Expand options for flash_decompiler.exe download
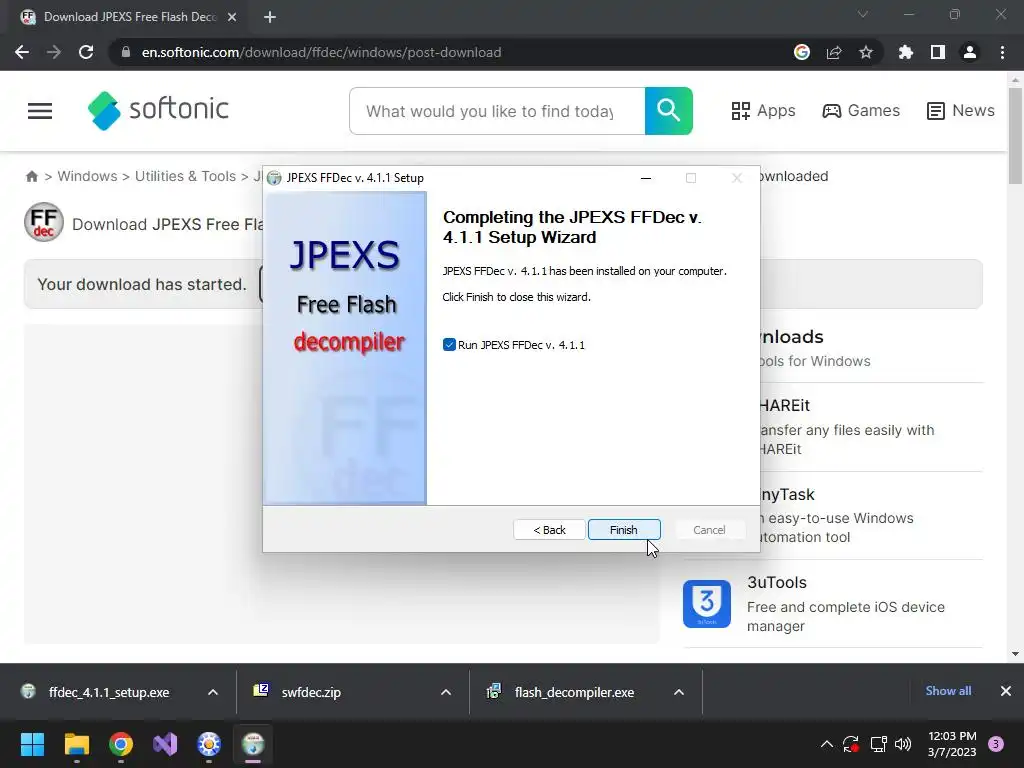The height and width of the screenshot is (768, 1024). pos(679,692)
